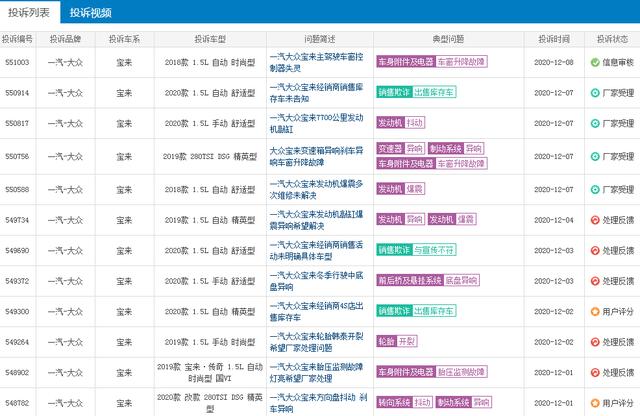Click the 处理反馈 status icon in row 548902
This screenshot has width=640, height=416.
click(595, 372)
